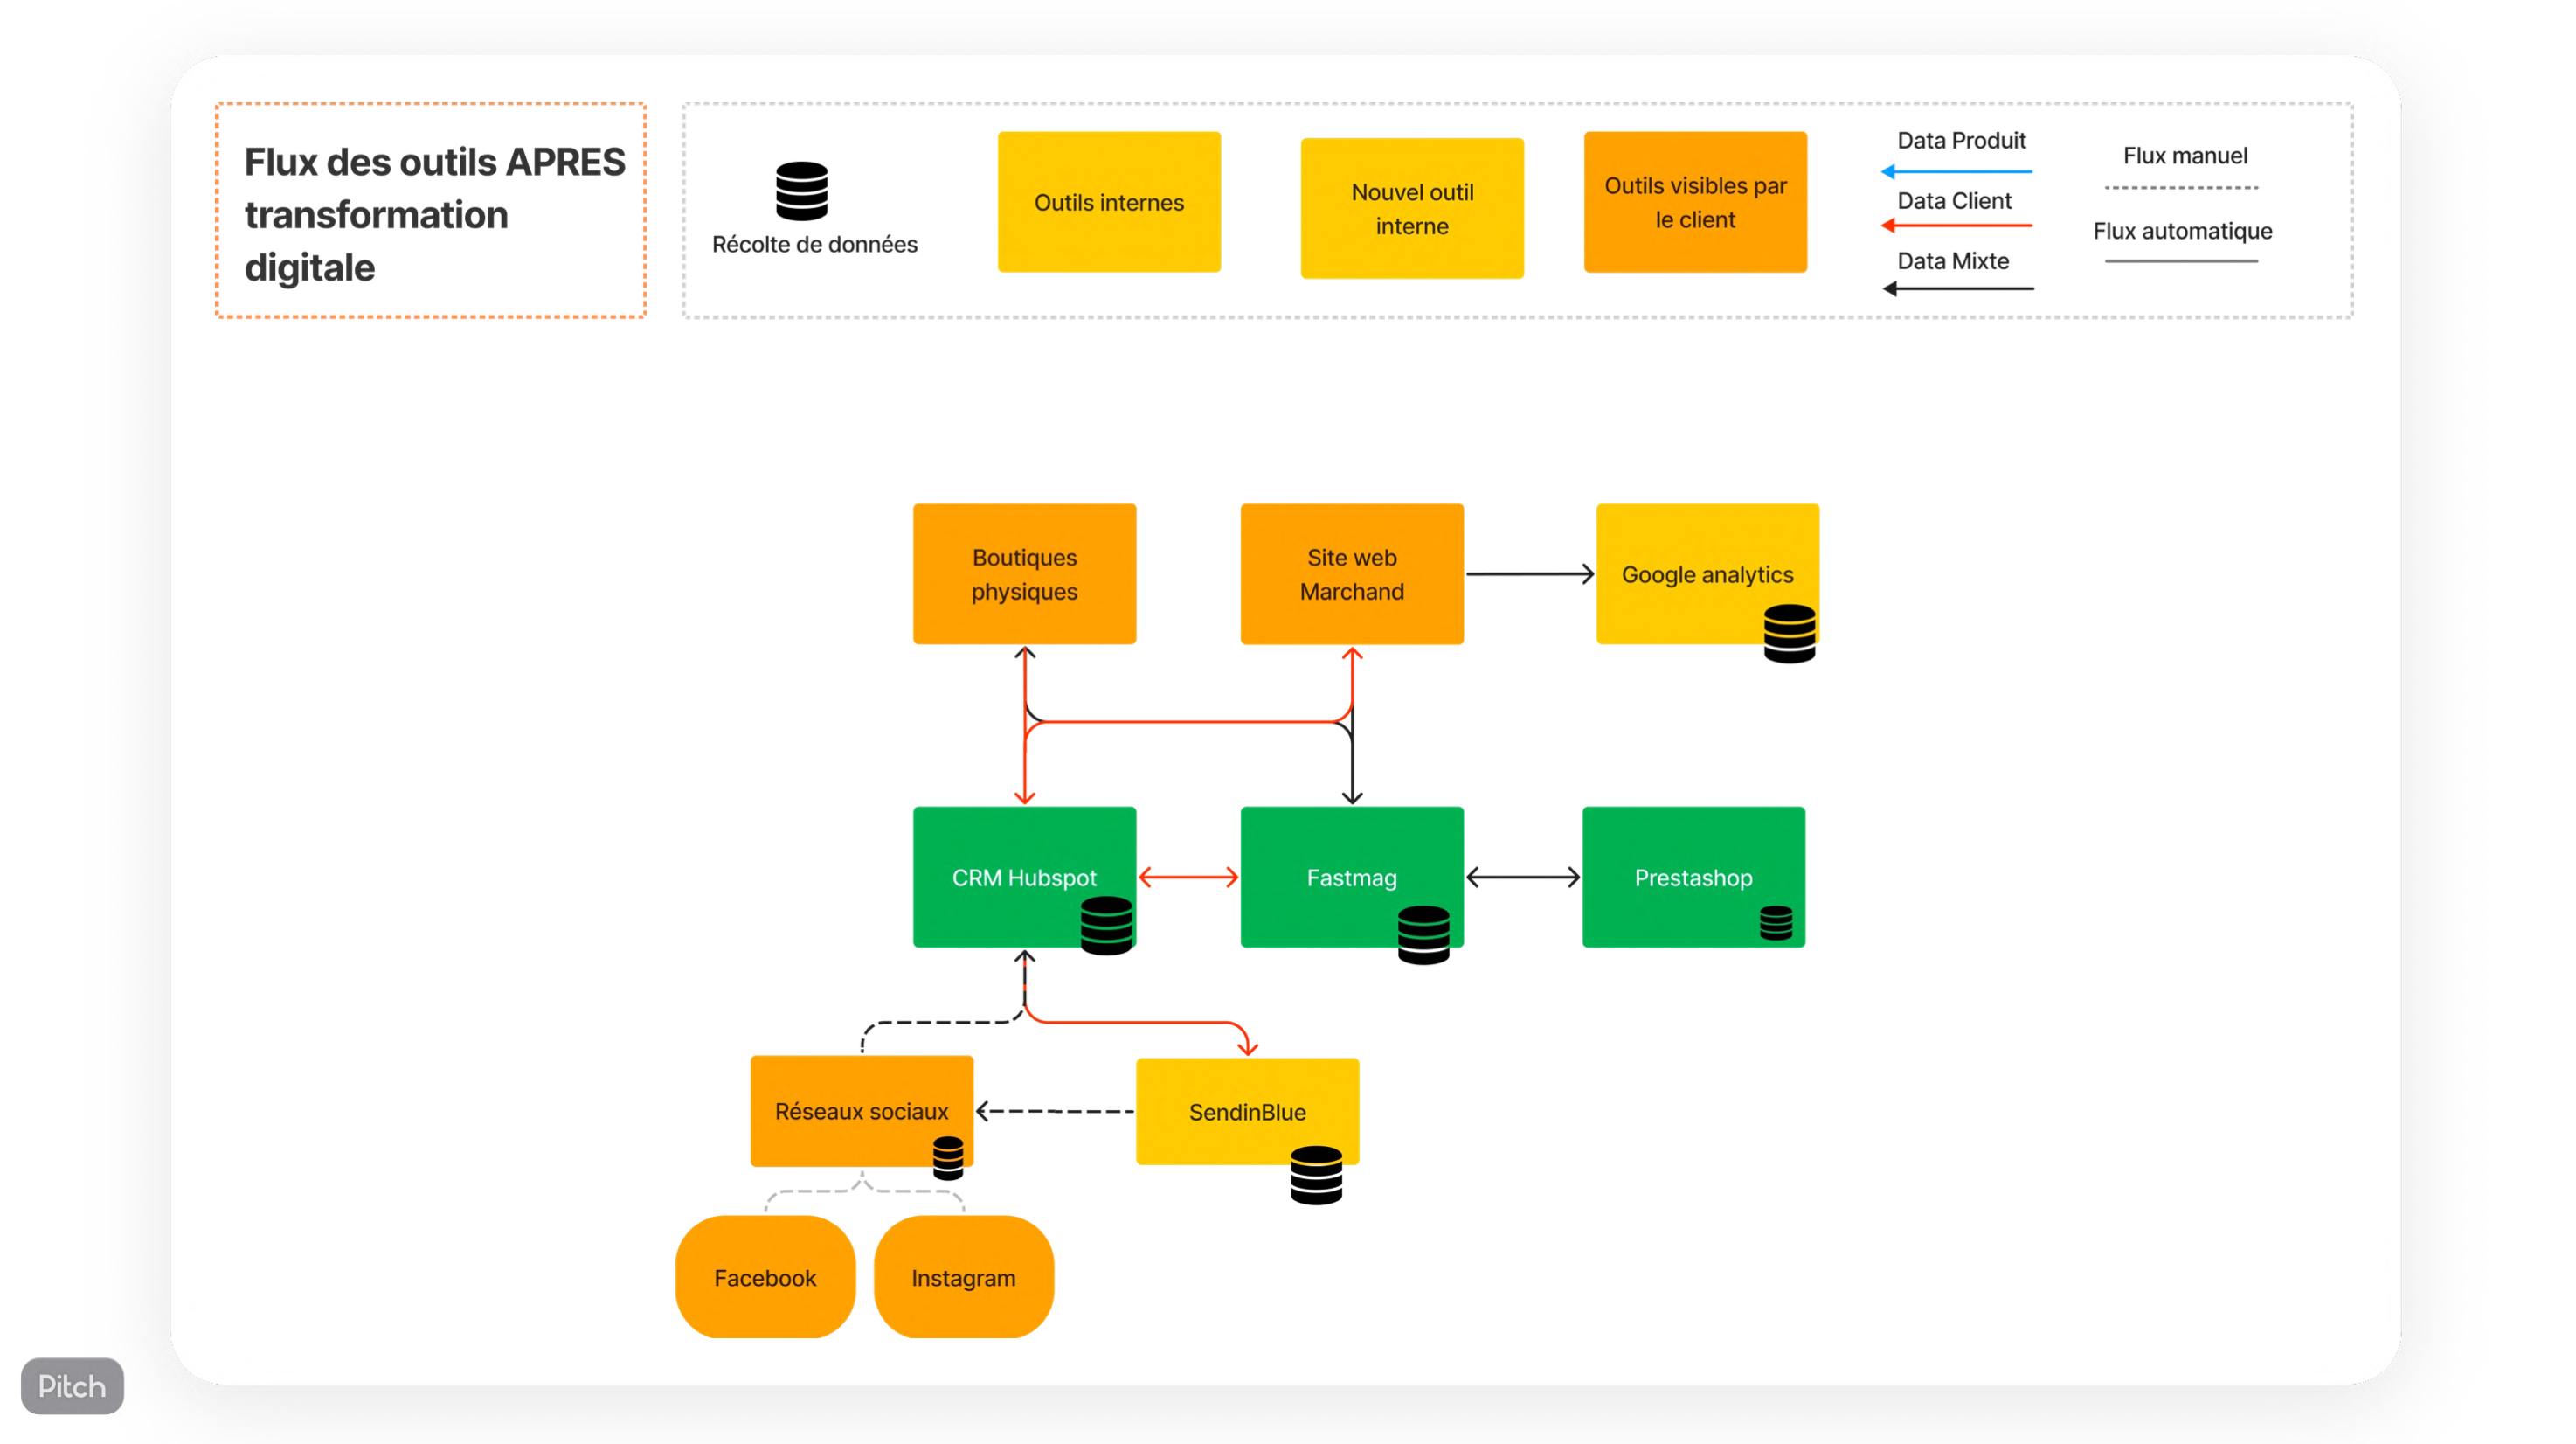Click the arrow from Site web to Google analytics
The image size is (2576, 1444).
click(1529, 574)
